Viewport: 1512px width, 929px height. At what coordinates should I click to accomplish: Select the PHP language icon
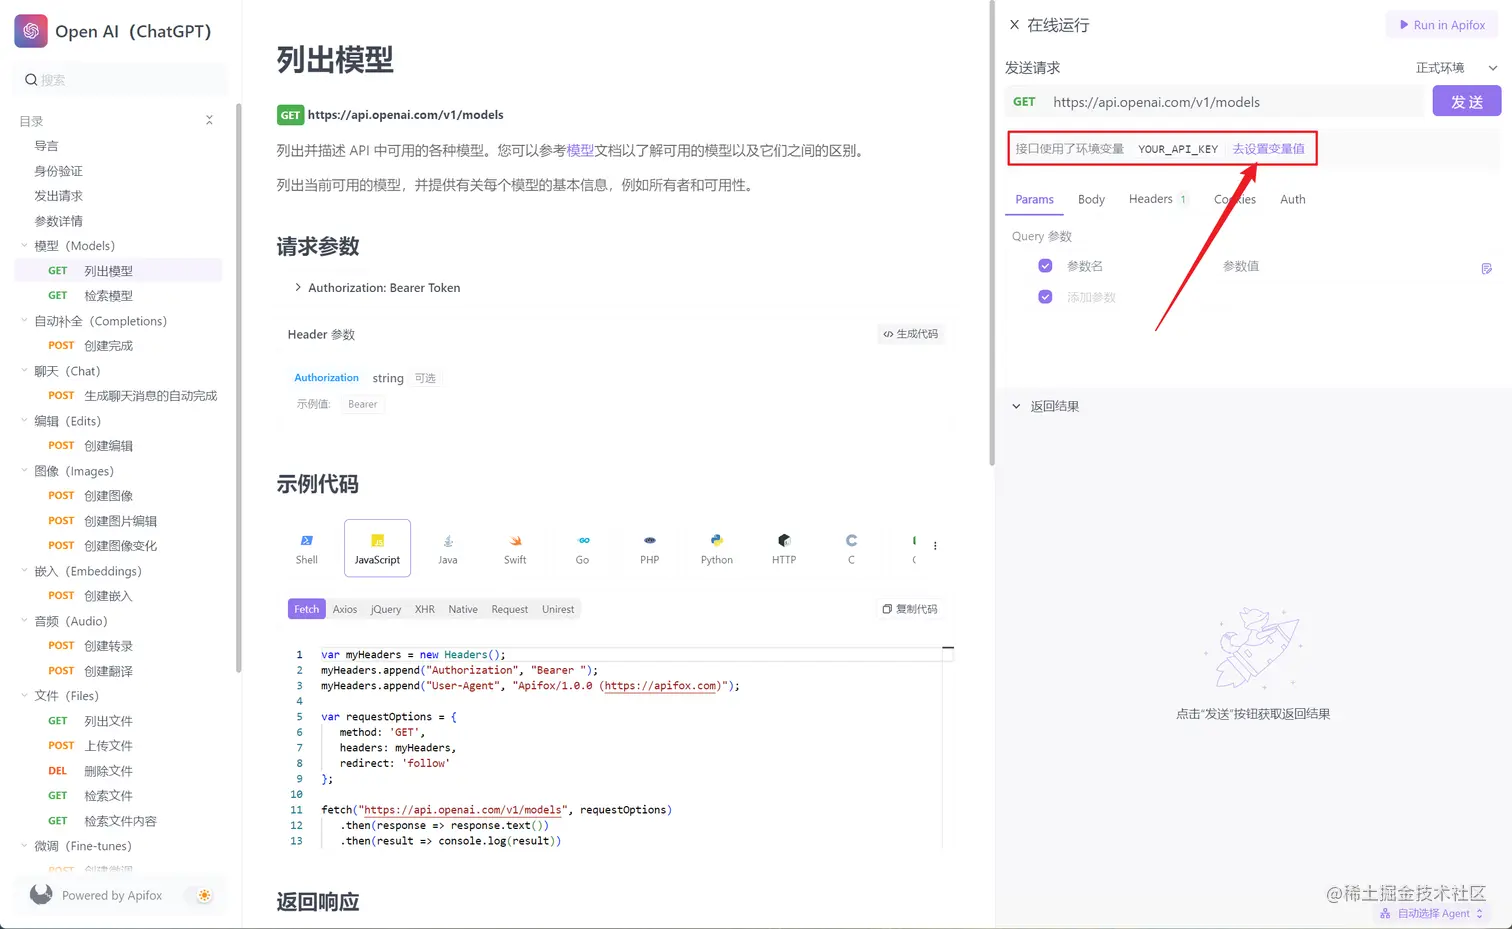pyautogui.click(x=650, y=540)
